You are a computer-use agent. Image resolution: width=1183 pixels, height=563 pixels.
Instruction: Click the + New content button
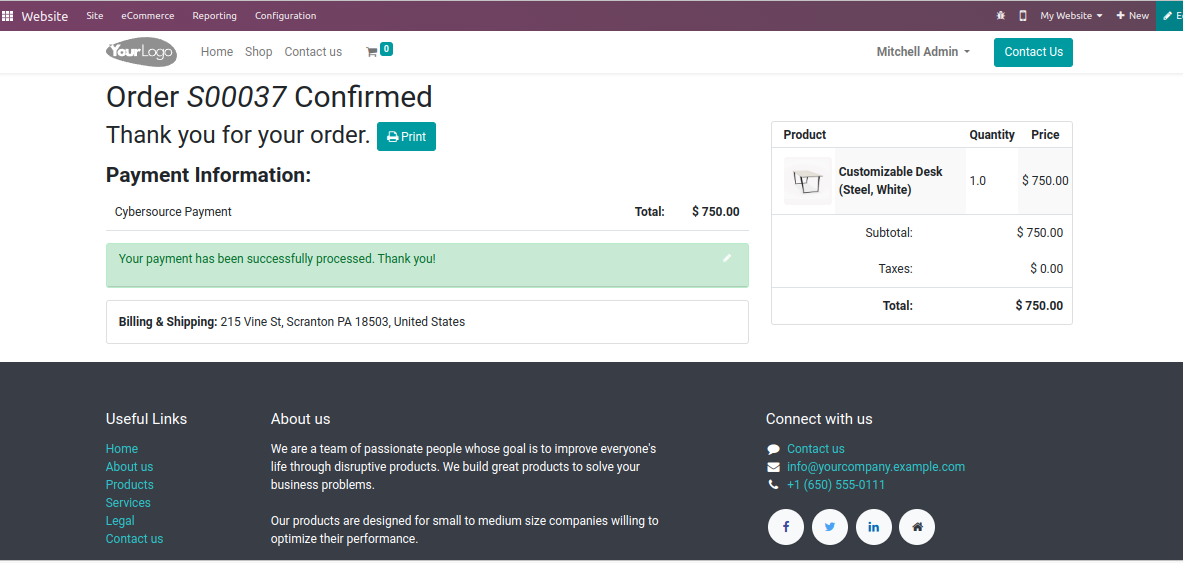1133,16
